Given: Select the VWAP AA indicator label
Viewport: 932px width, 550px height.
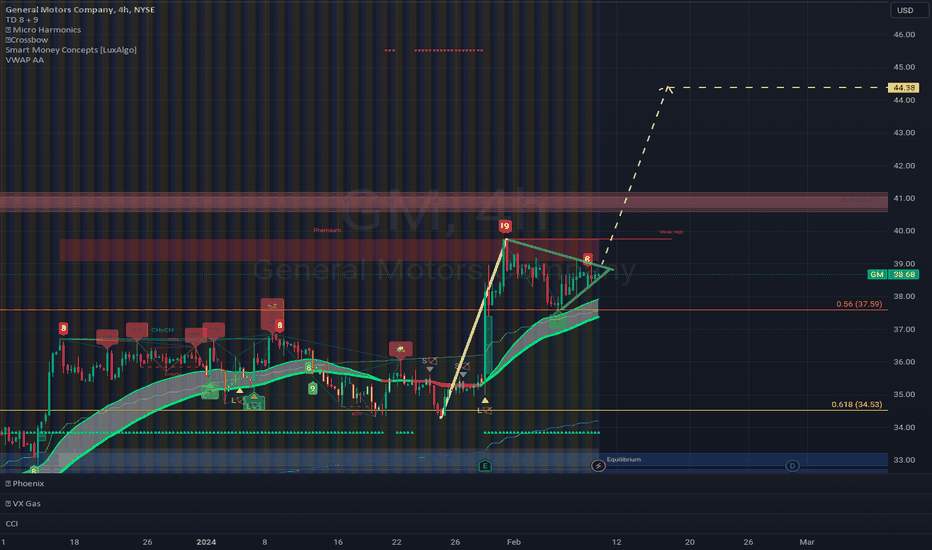Looking at the screenshot, I should coord(24,60).
